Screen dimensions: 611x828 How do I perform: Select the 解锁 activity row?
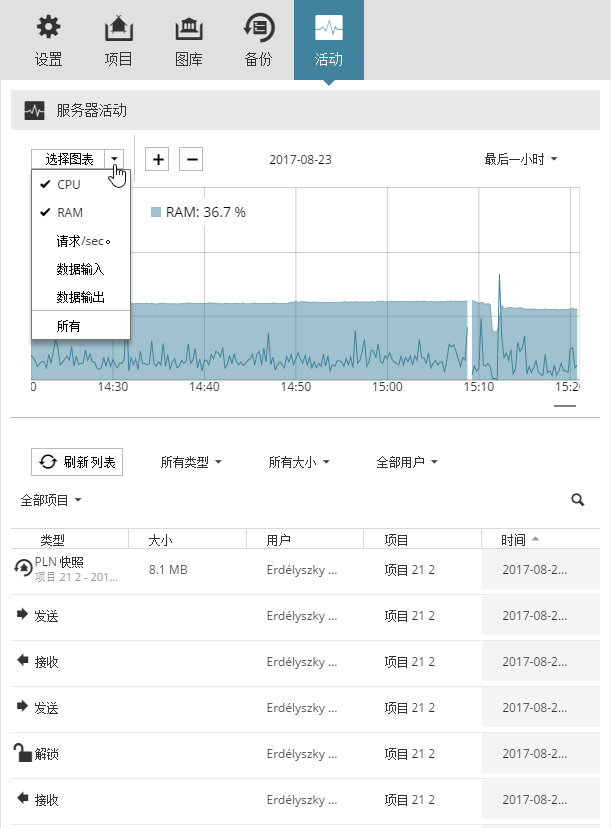point(305,754)
